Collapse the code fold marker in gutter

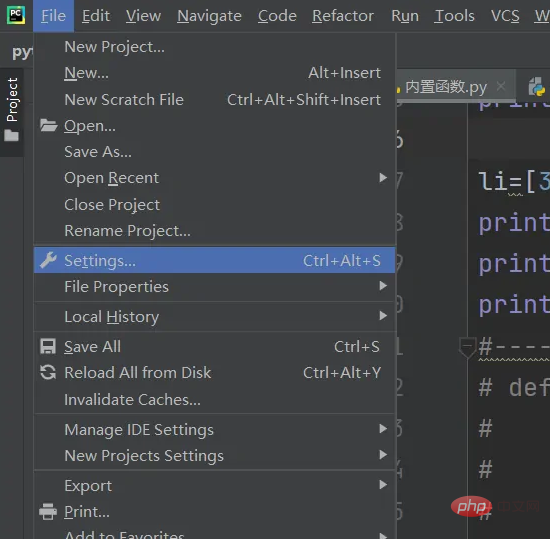pos(467,347)
